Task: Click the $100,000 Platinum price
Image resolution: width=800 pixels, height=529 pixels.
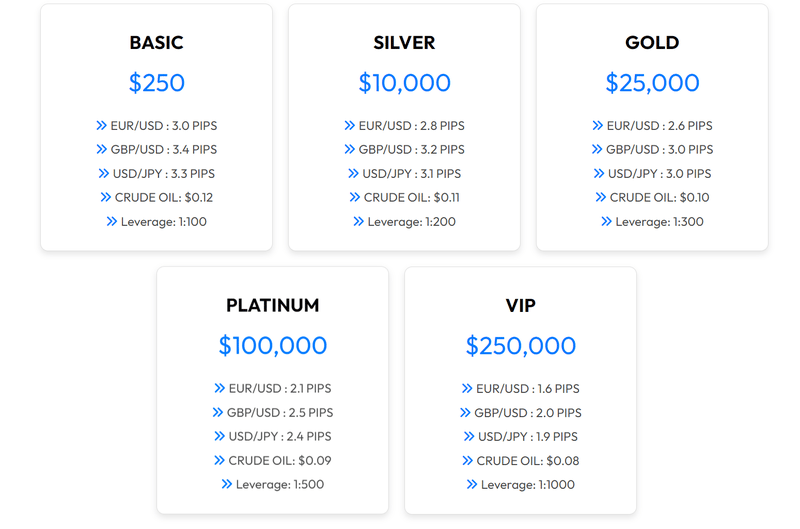Action: tap(272, 346)
